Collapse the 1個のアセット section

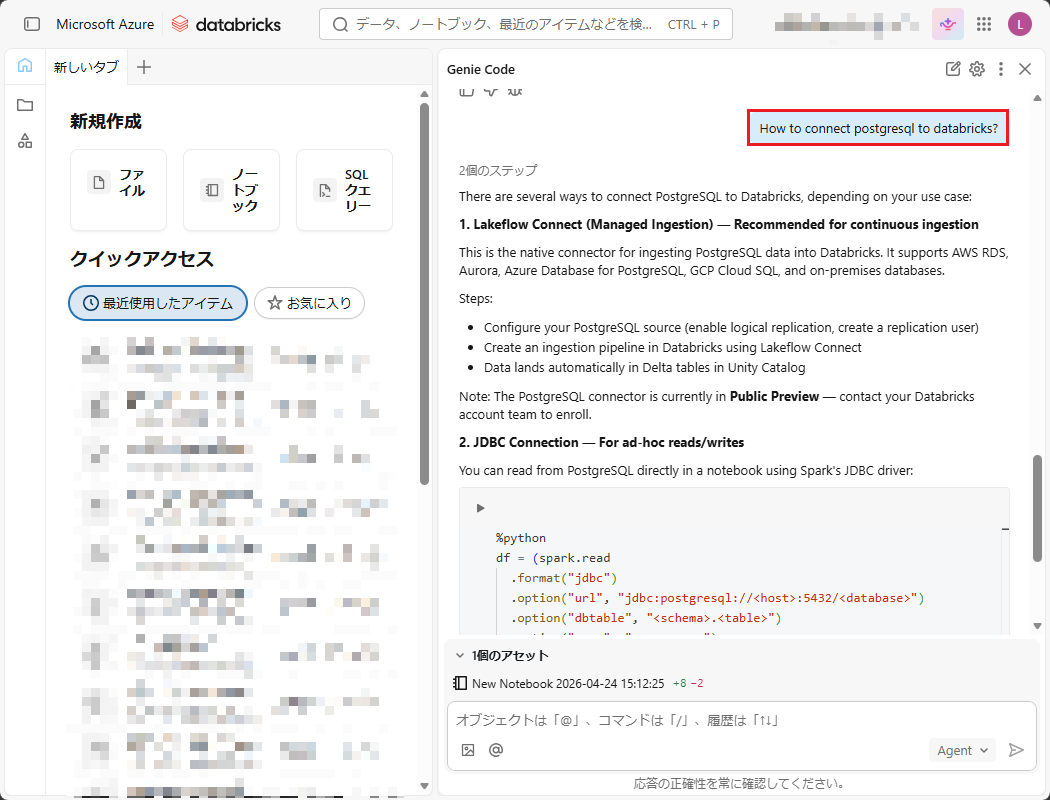tap(460, 656)
